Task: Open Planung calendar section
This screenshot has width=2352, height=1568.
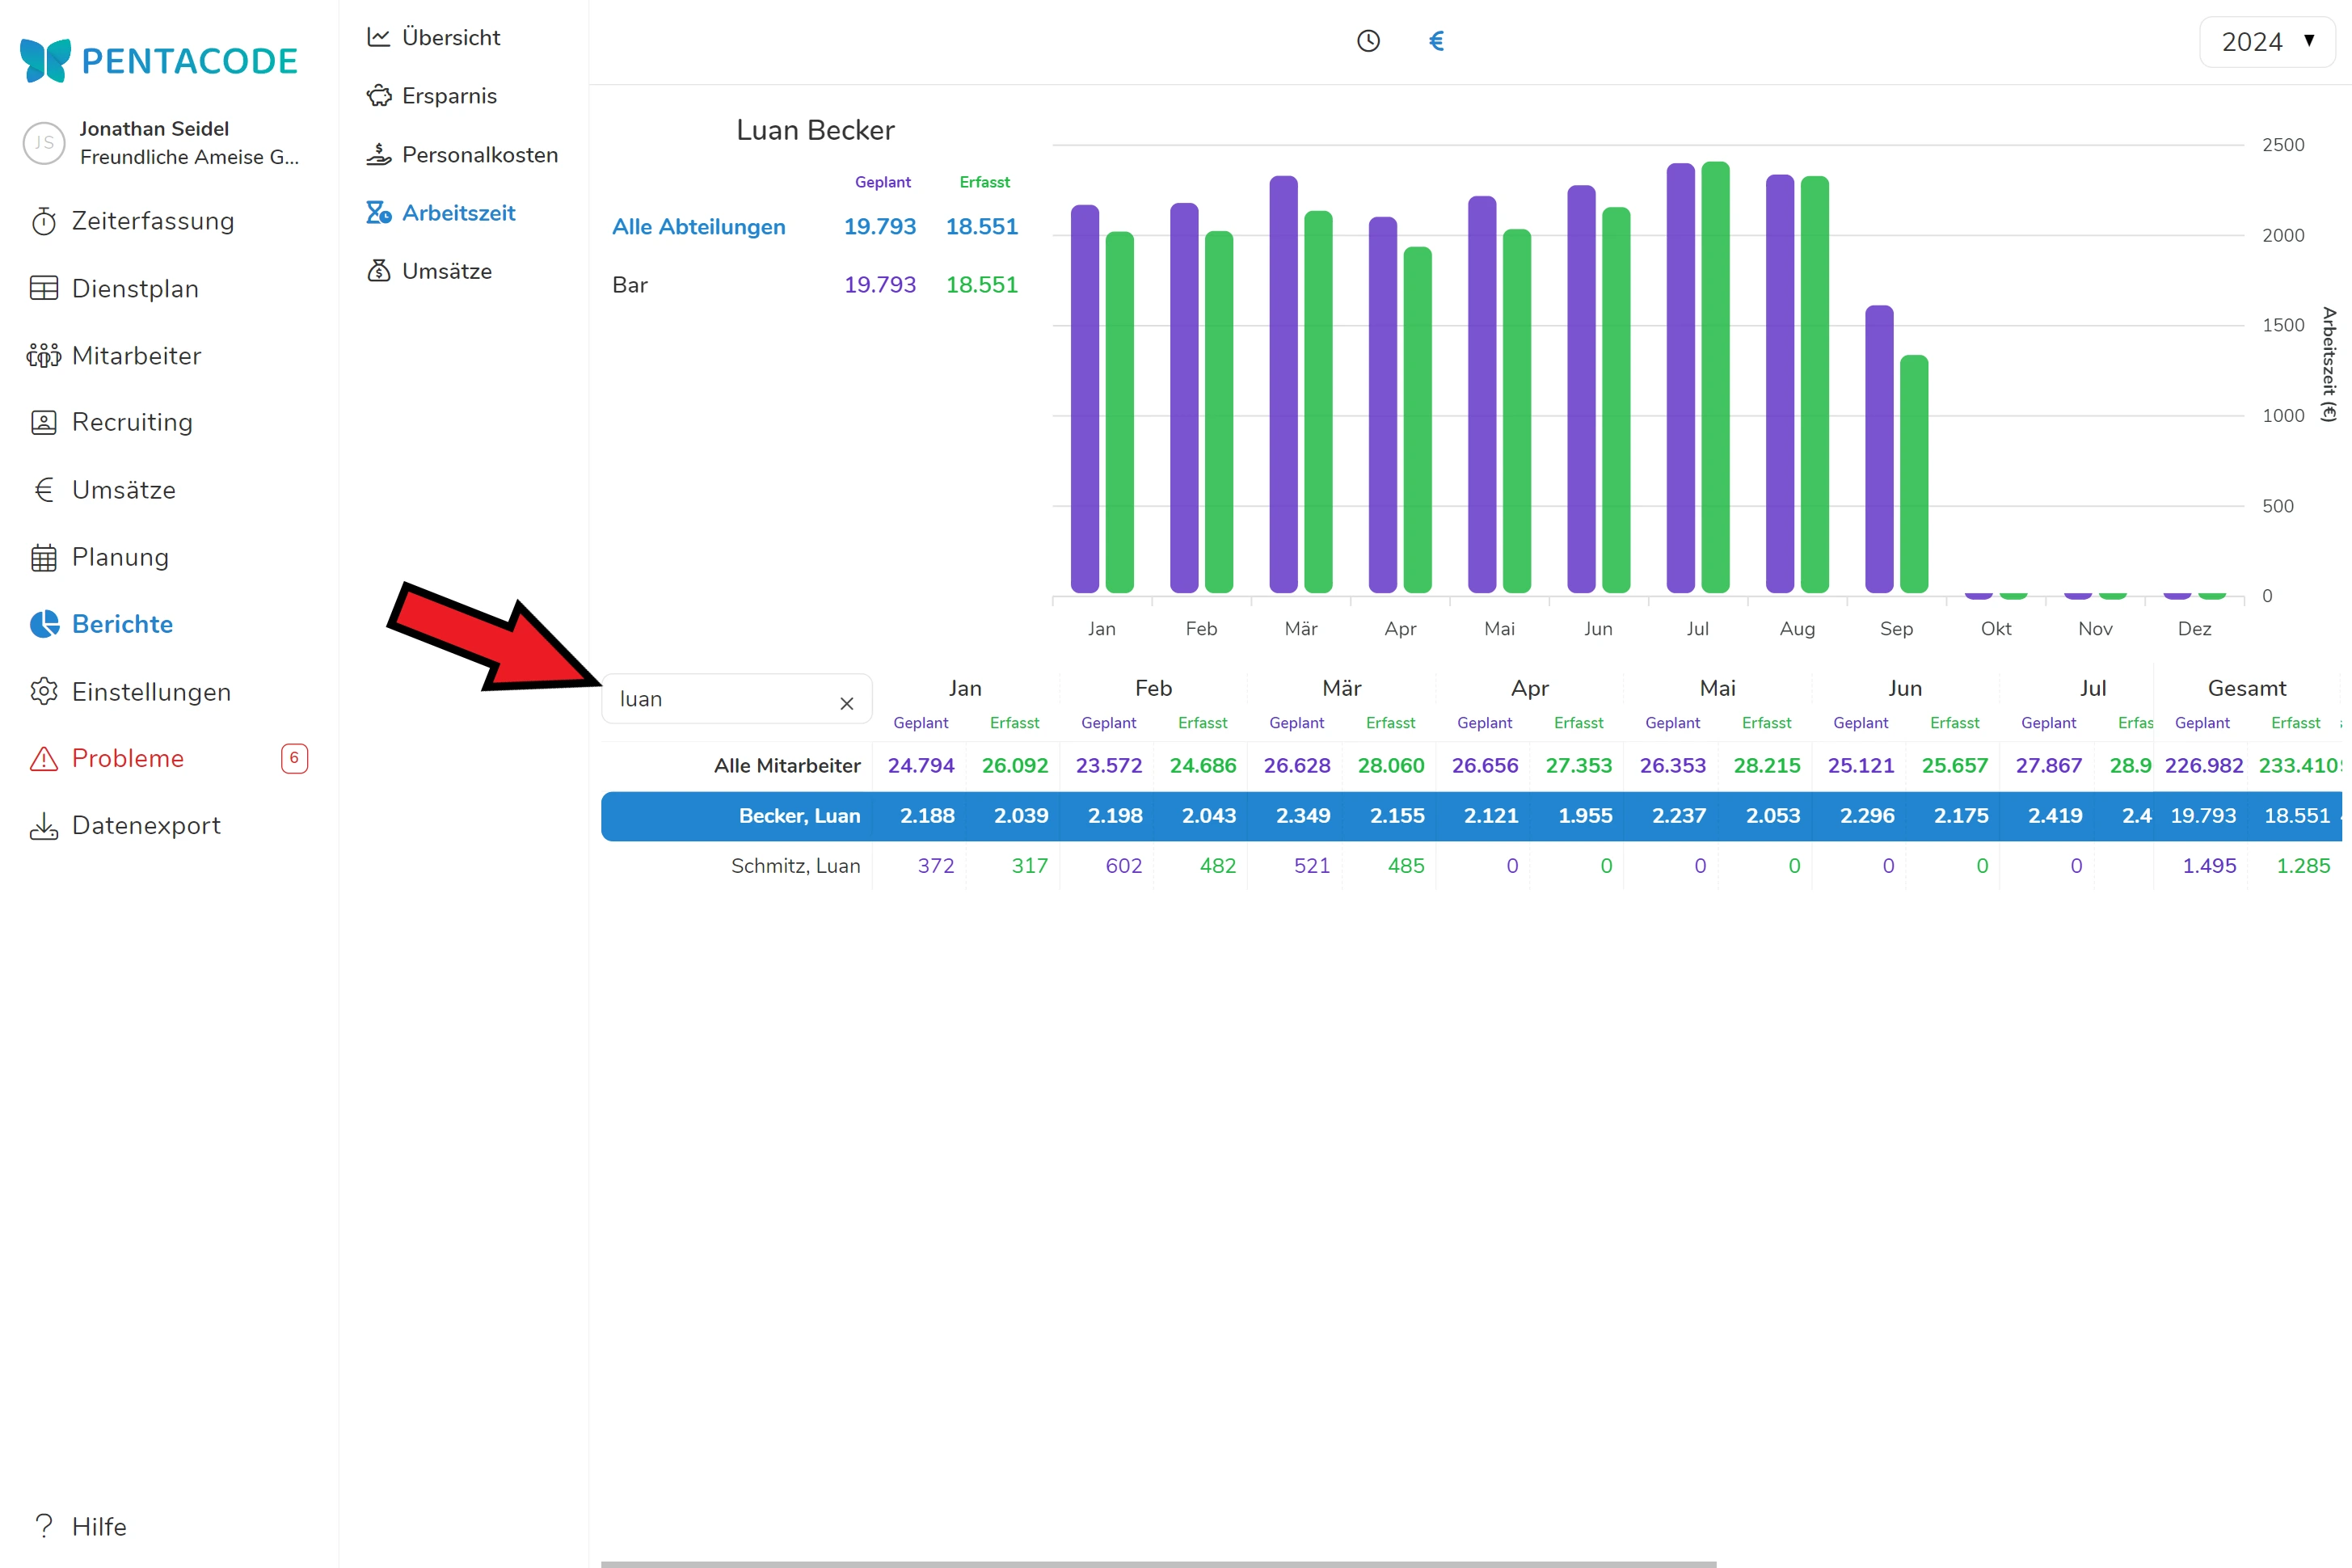Action: [120, 557]
